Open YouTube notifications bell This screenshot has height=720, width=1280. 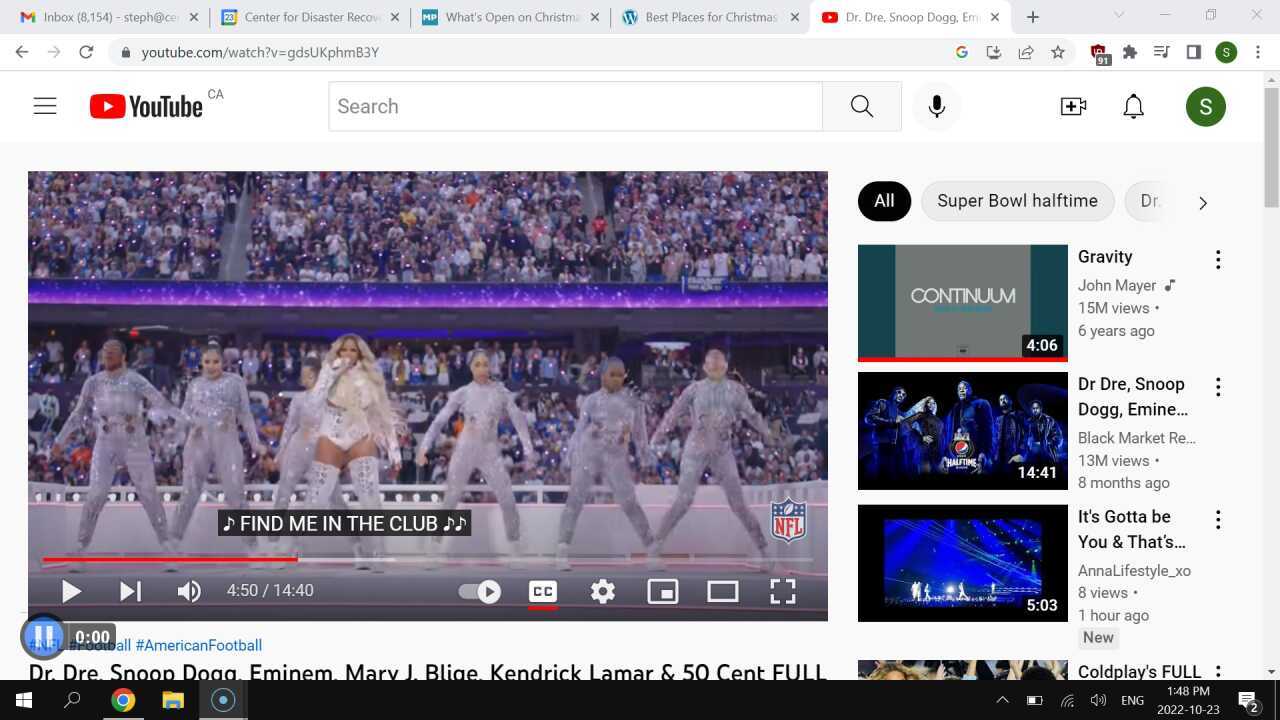click(1133, 106)
